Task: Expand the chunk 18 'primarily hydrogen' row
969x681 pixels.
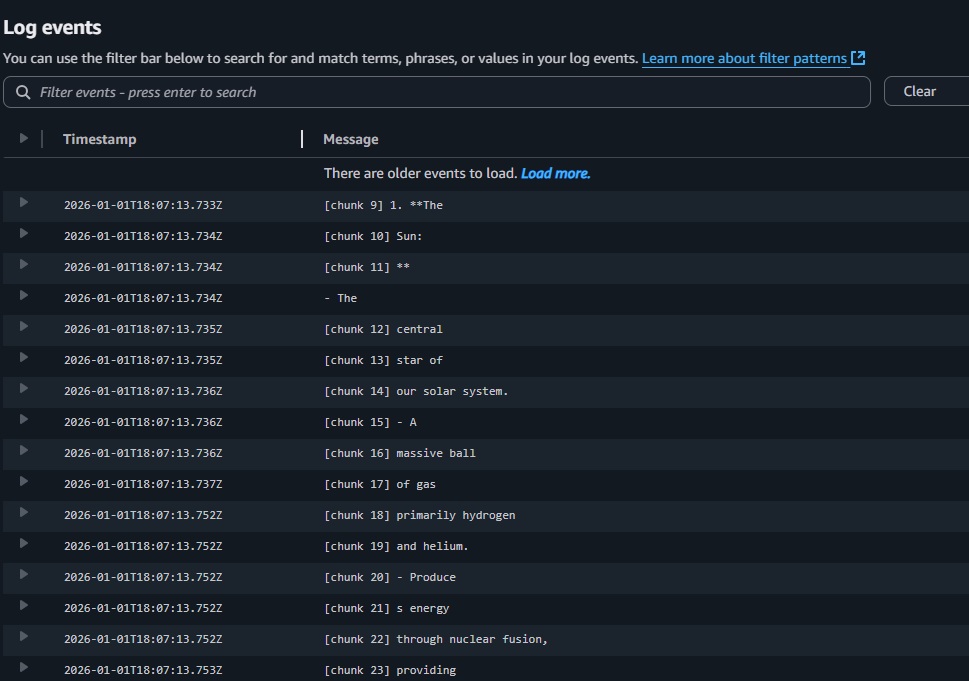Action: pos(24,513)
